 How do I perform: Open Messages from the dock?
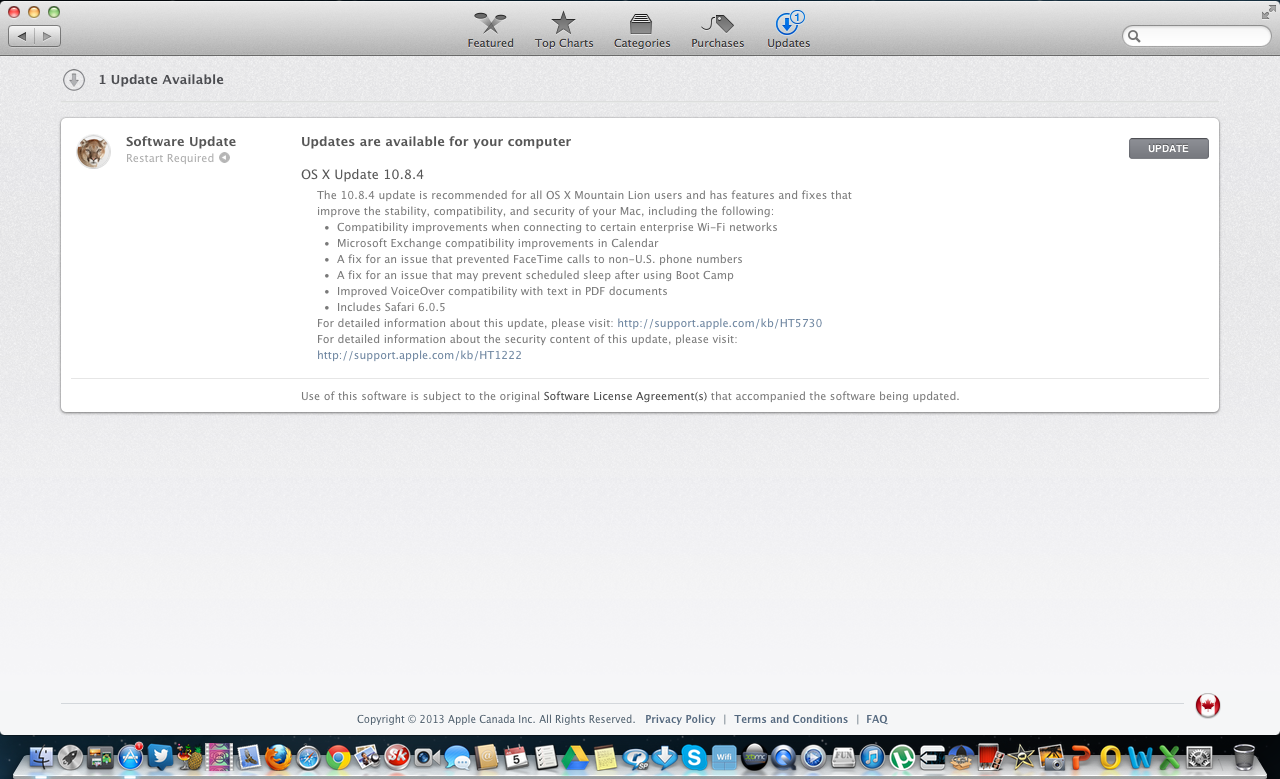click(457, 758)
